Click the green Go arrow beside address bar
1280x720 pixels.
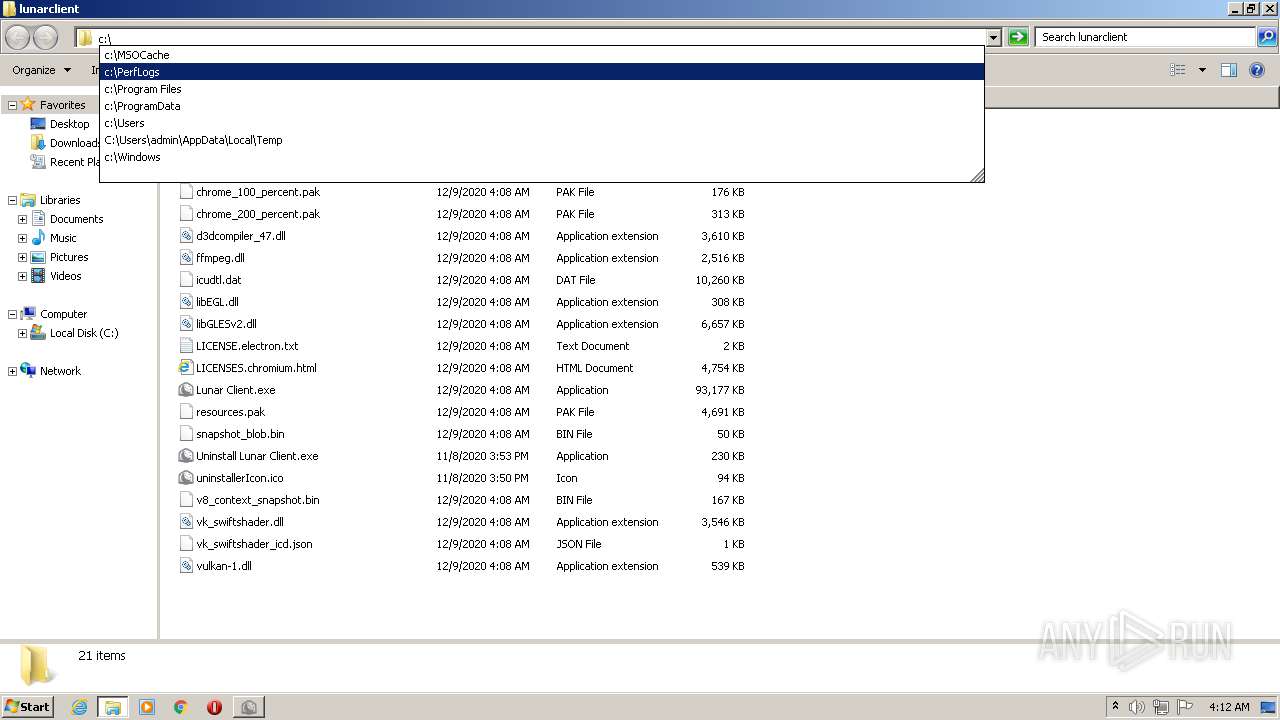[x=1018, y=37]
